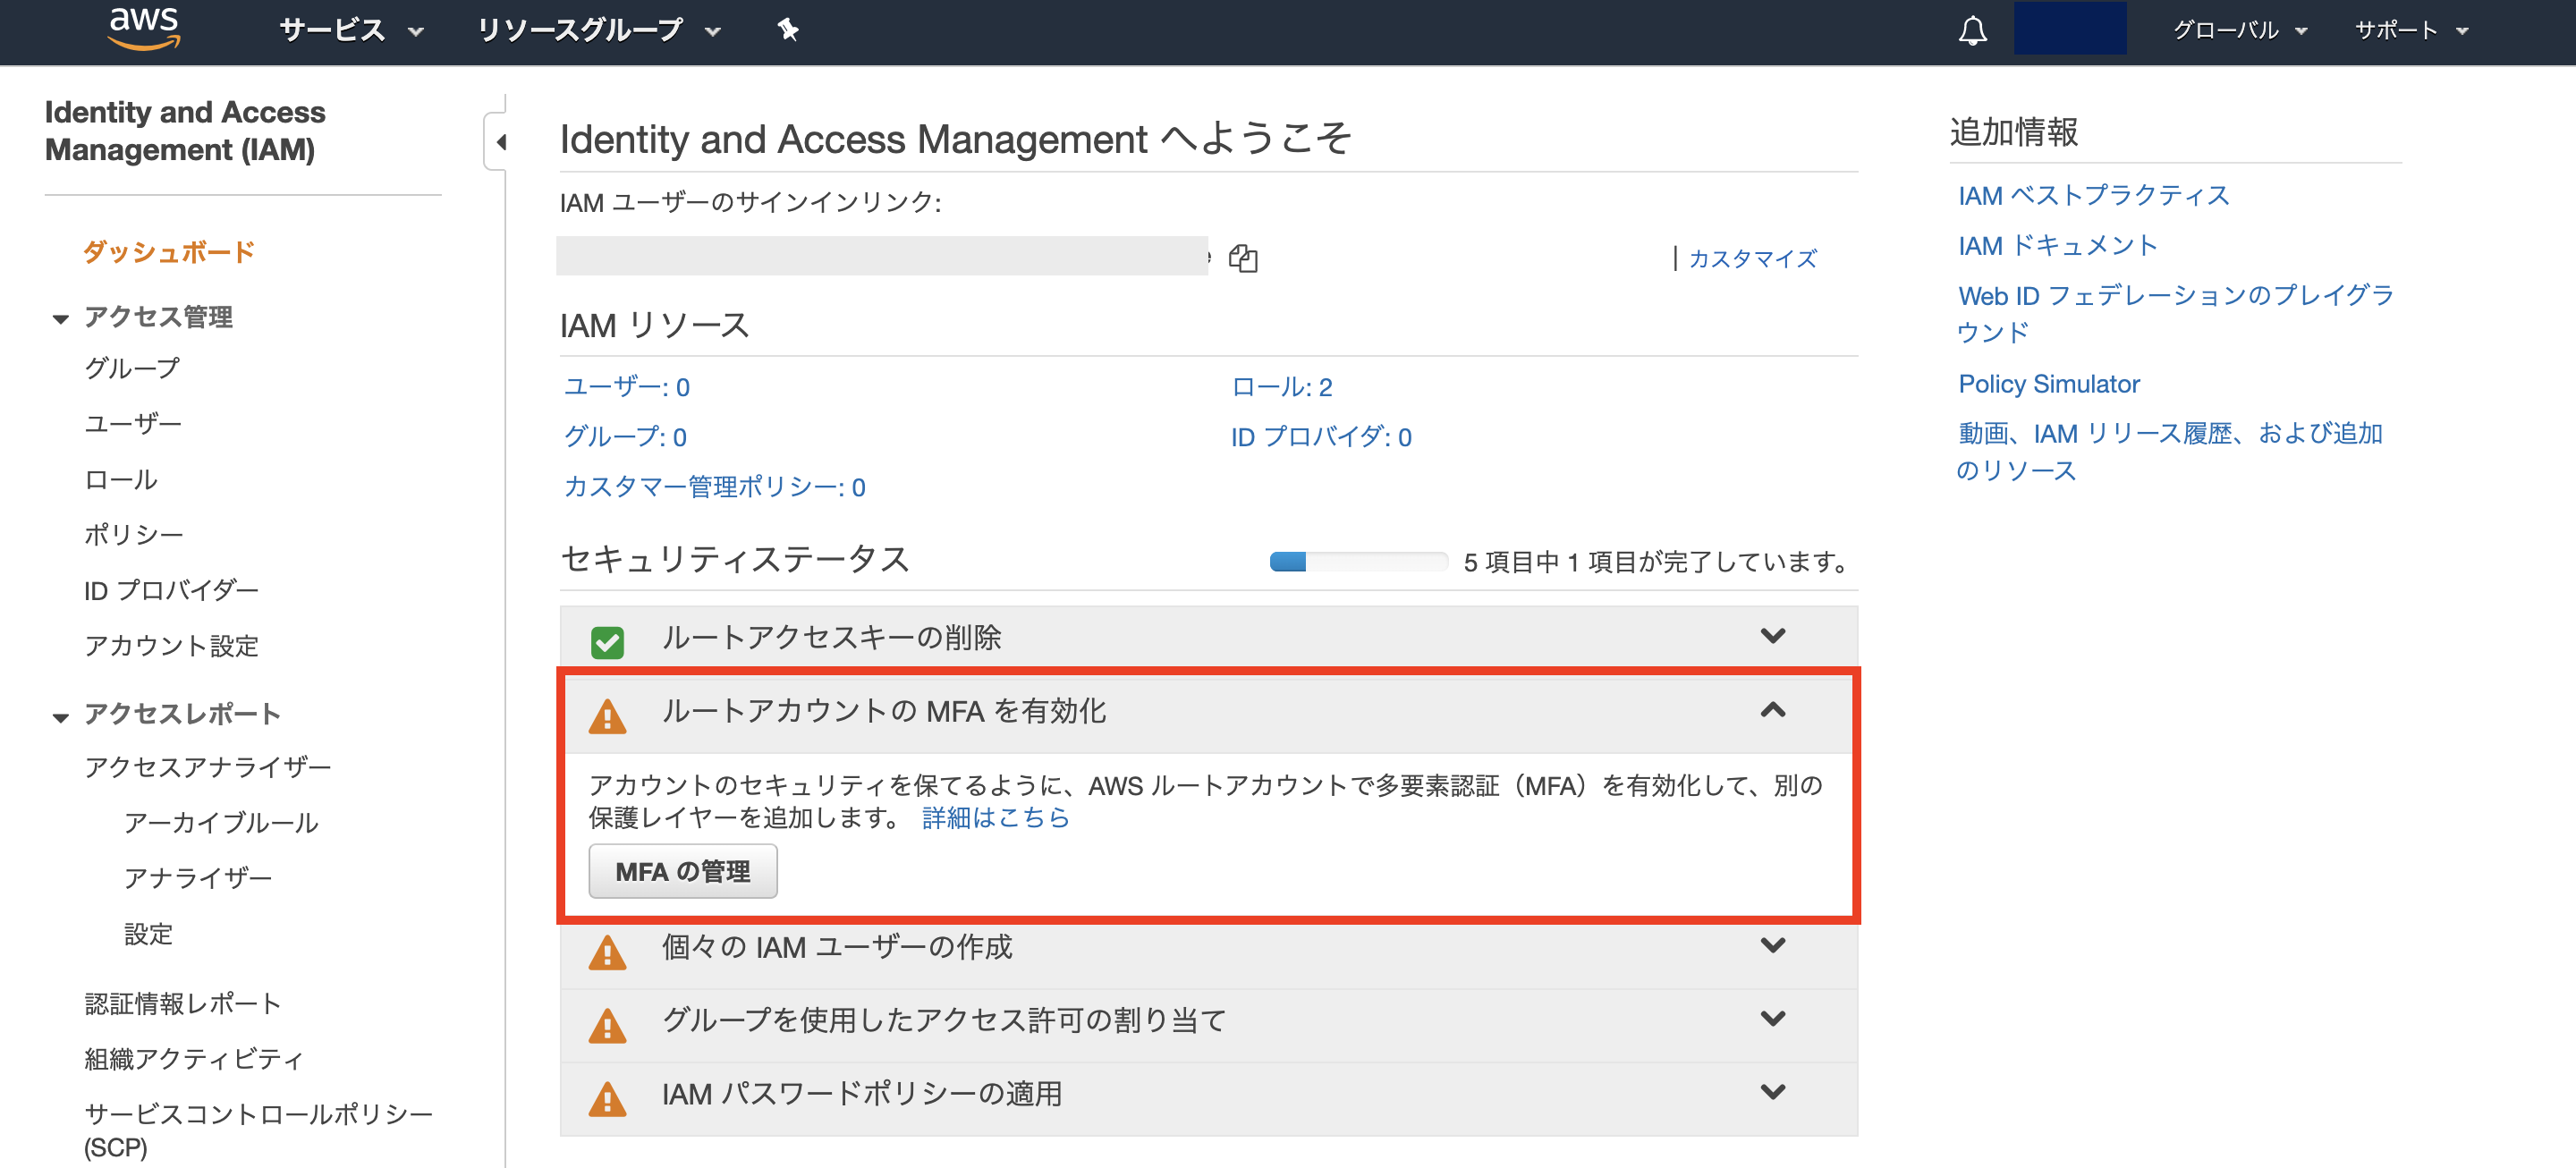This screenshot has height=1168, width=2576.
Task: Open IAM ベストプラクティス link
Action: tap(2094, 195)
